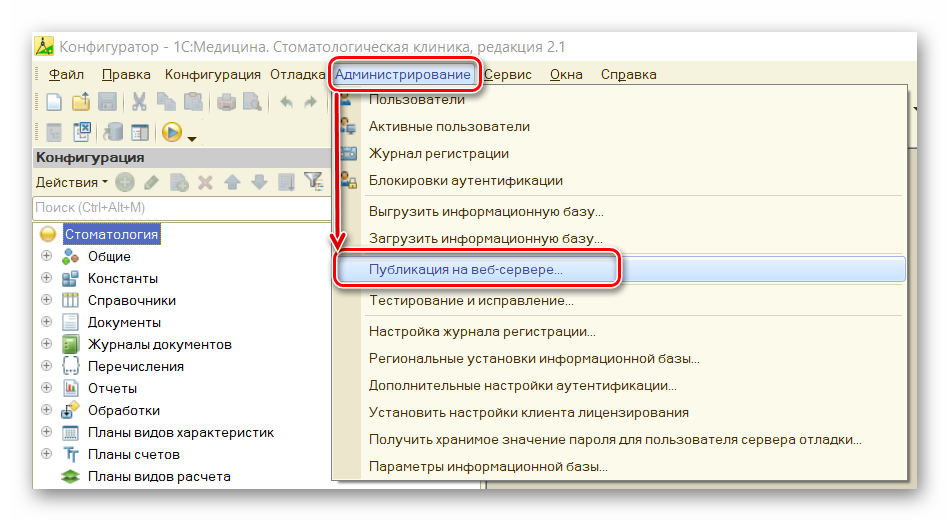The image size is (949, 521).
Task: Open the Правка menu
Action: click(126, 74)
